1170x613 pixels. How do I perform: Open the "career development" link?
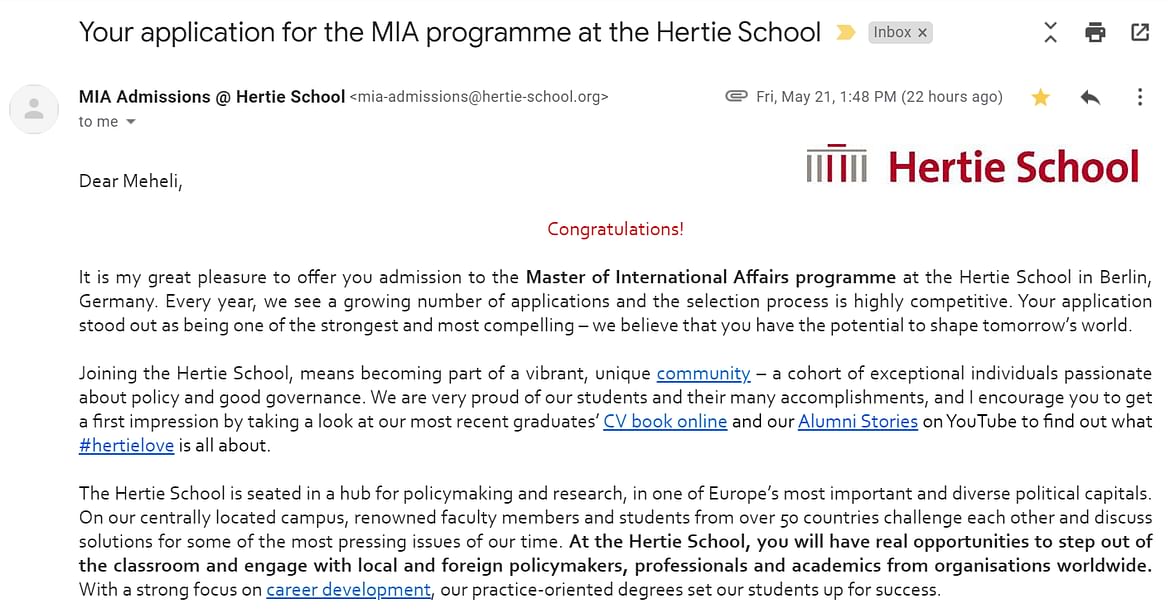pos(348,590)
